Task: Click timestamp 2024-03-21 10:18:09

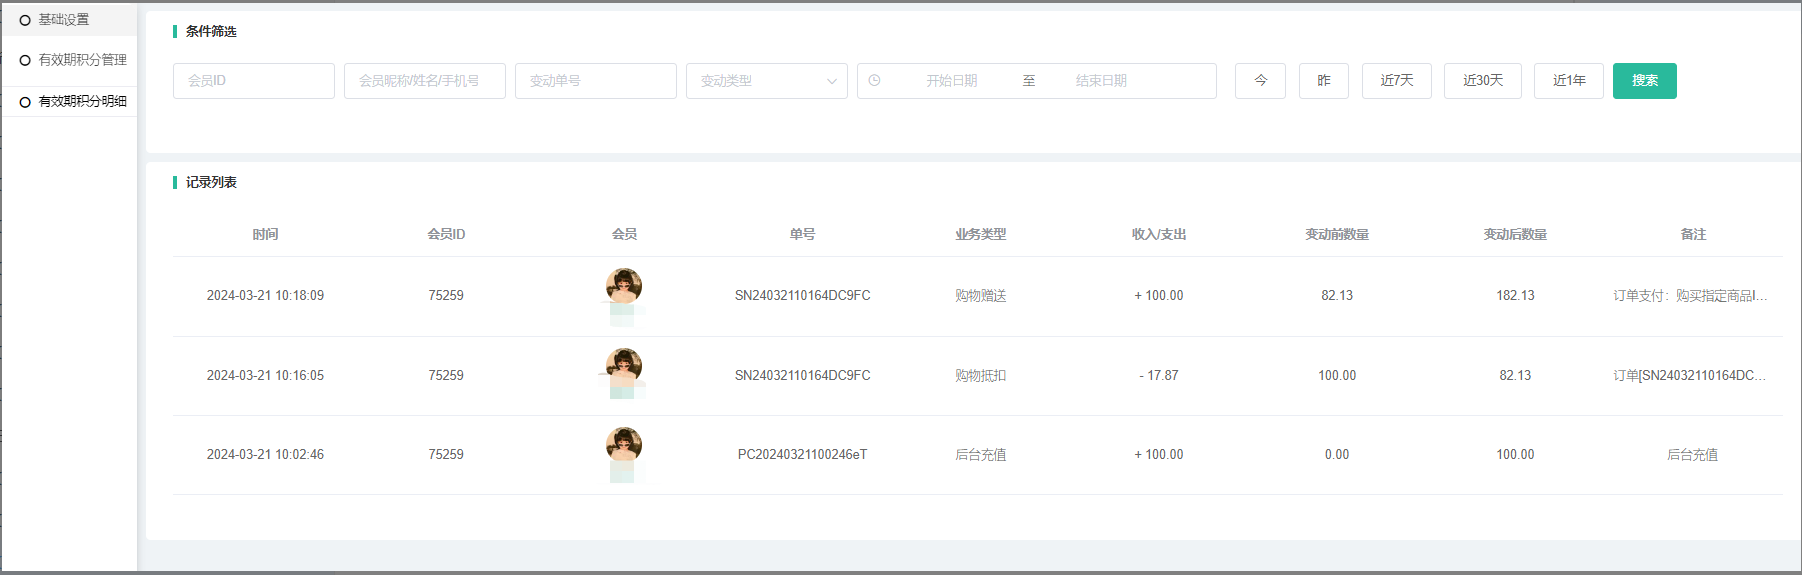Action: 265,296
